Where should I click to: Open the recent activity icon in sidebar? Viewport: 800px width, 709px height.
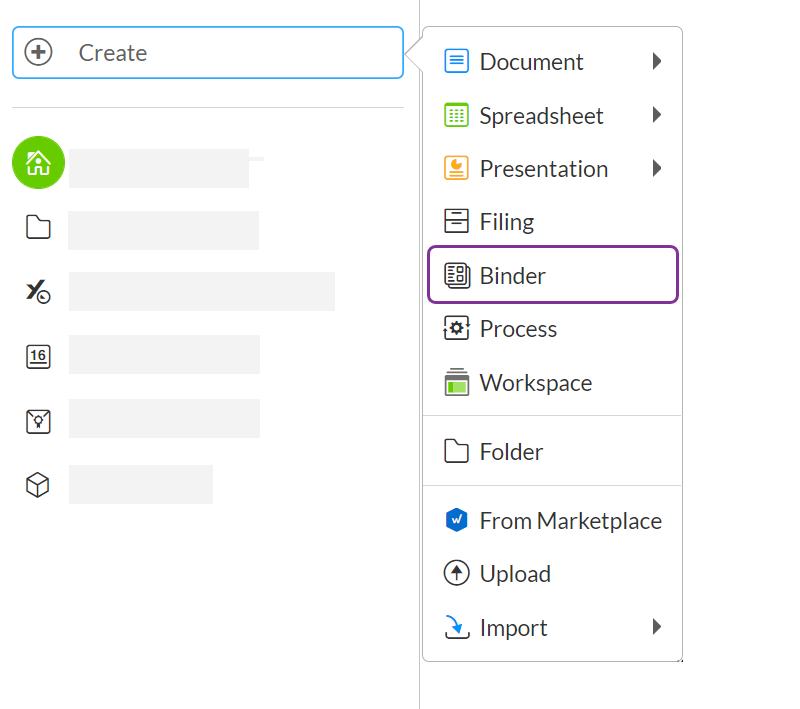pos(37,291)
